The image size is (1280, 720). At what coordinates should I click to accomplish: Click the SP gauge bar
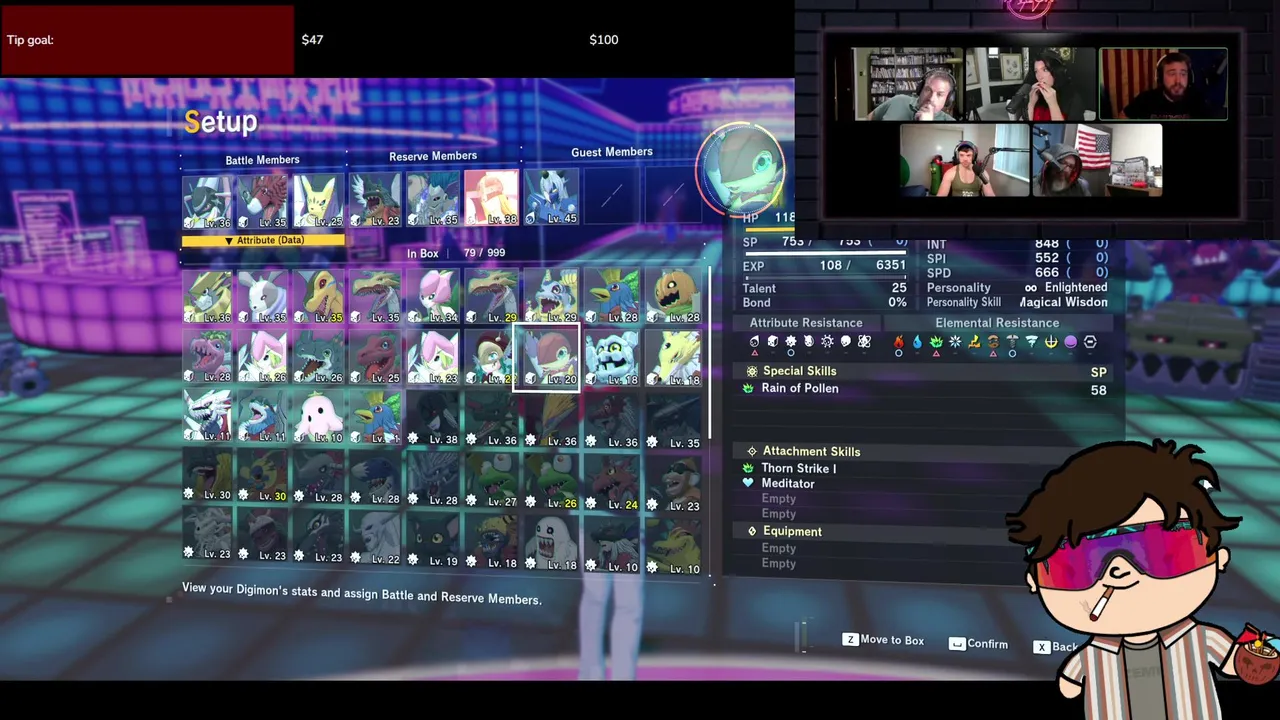pos(825,252)
